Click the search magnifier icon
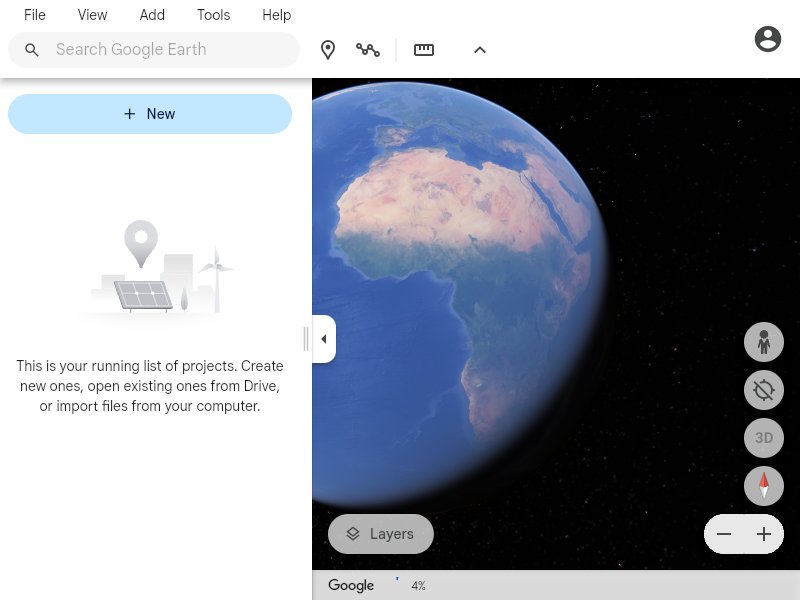The width and height of the screenshot is (800, 600). tap(32, 50)
